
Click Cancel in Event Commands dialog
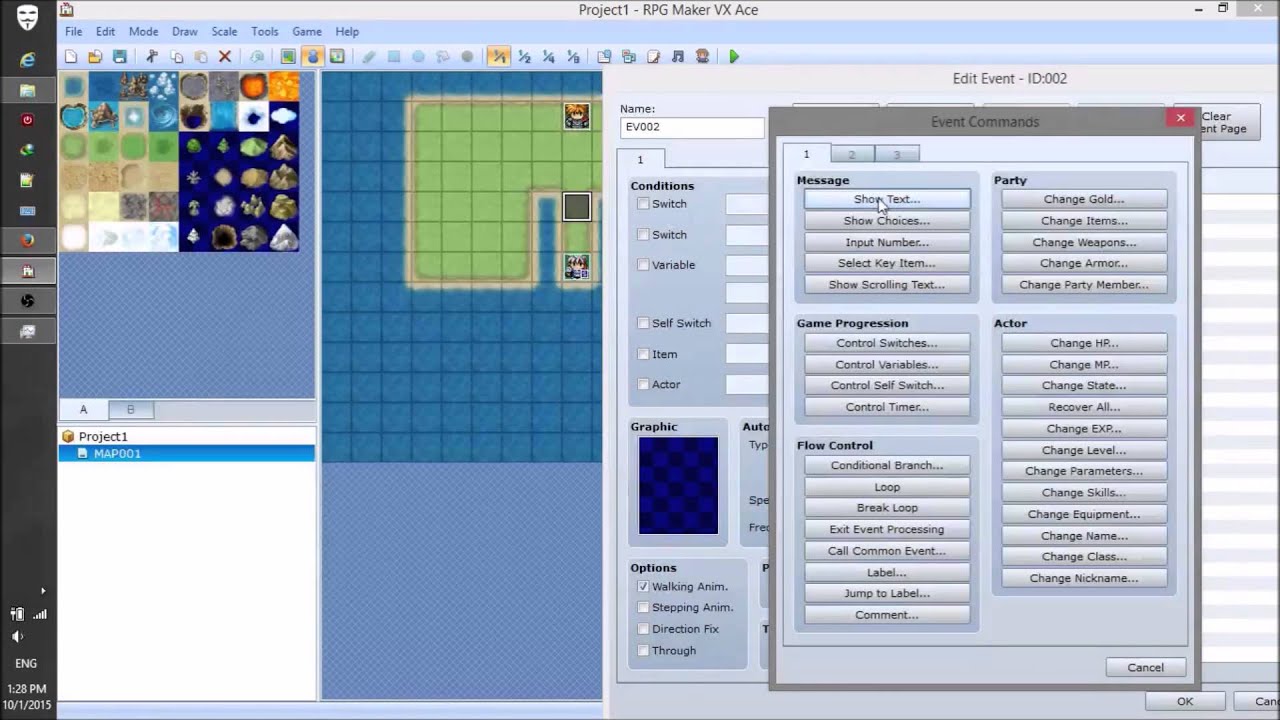1146,668
